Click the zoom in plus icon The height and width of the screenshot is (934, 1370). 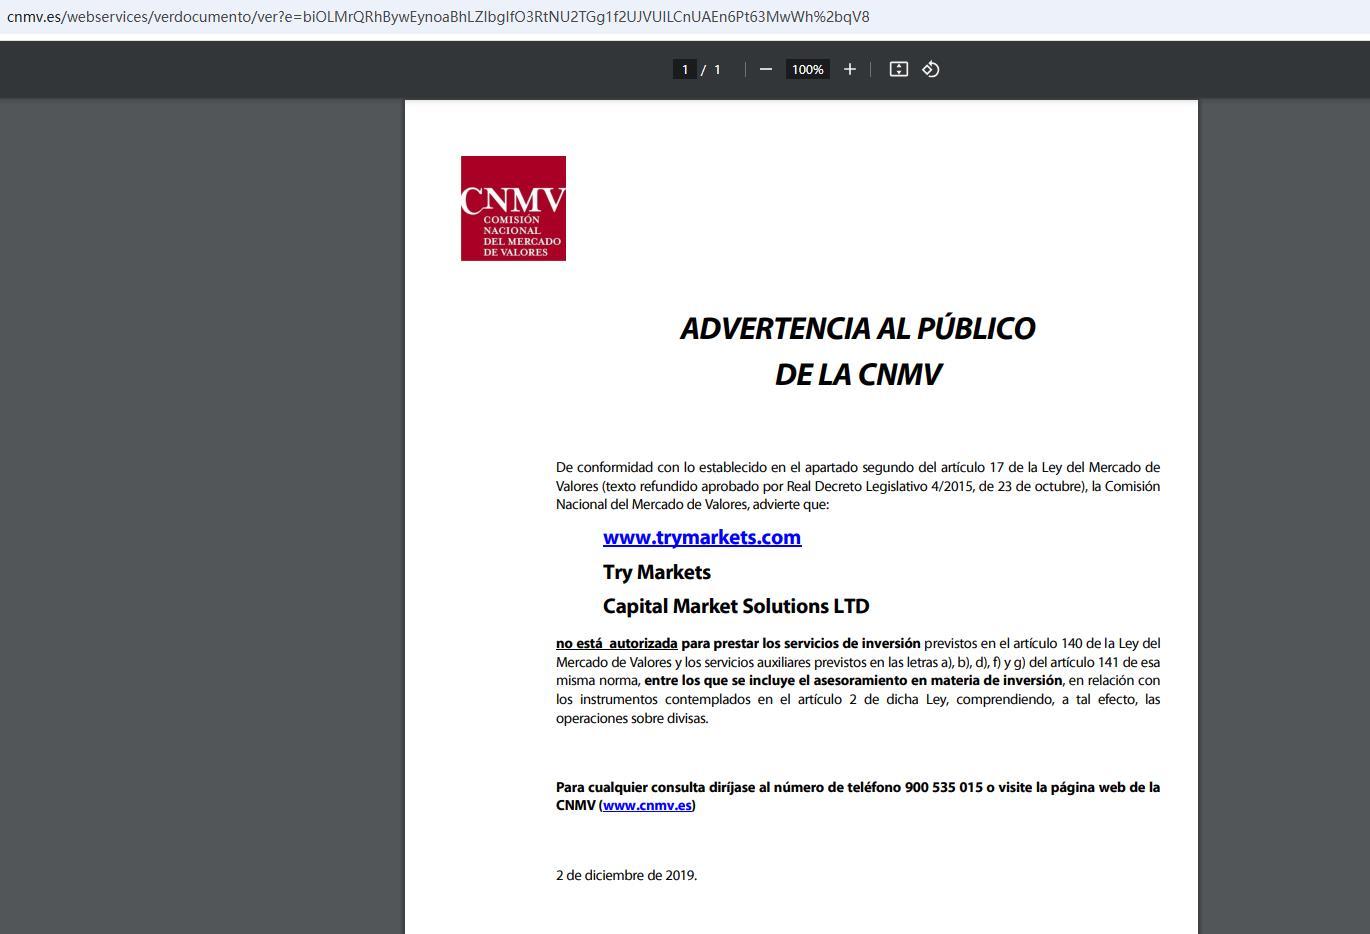point(850,69)
